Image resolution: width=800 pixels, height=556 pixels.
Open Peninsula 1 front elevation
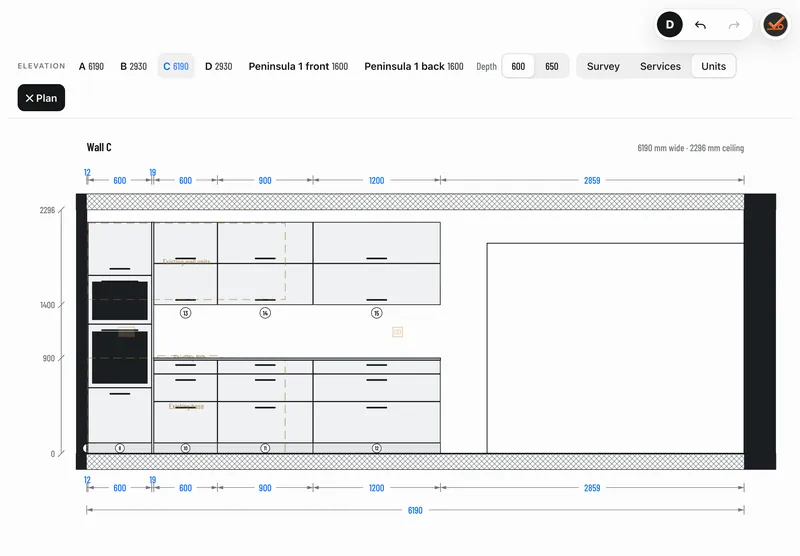298,66
